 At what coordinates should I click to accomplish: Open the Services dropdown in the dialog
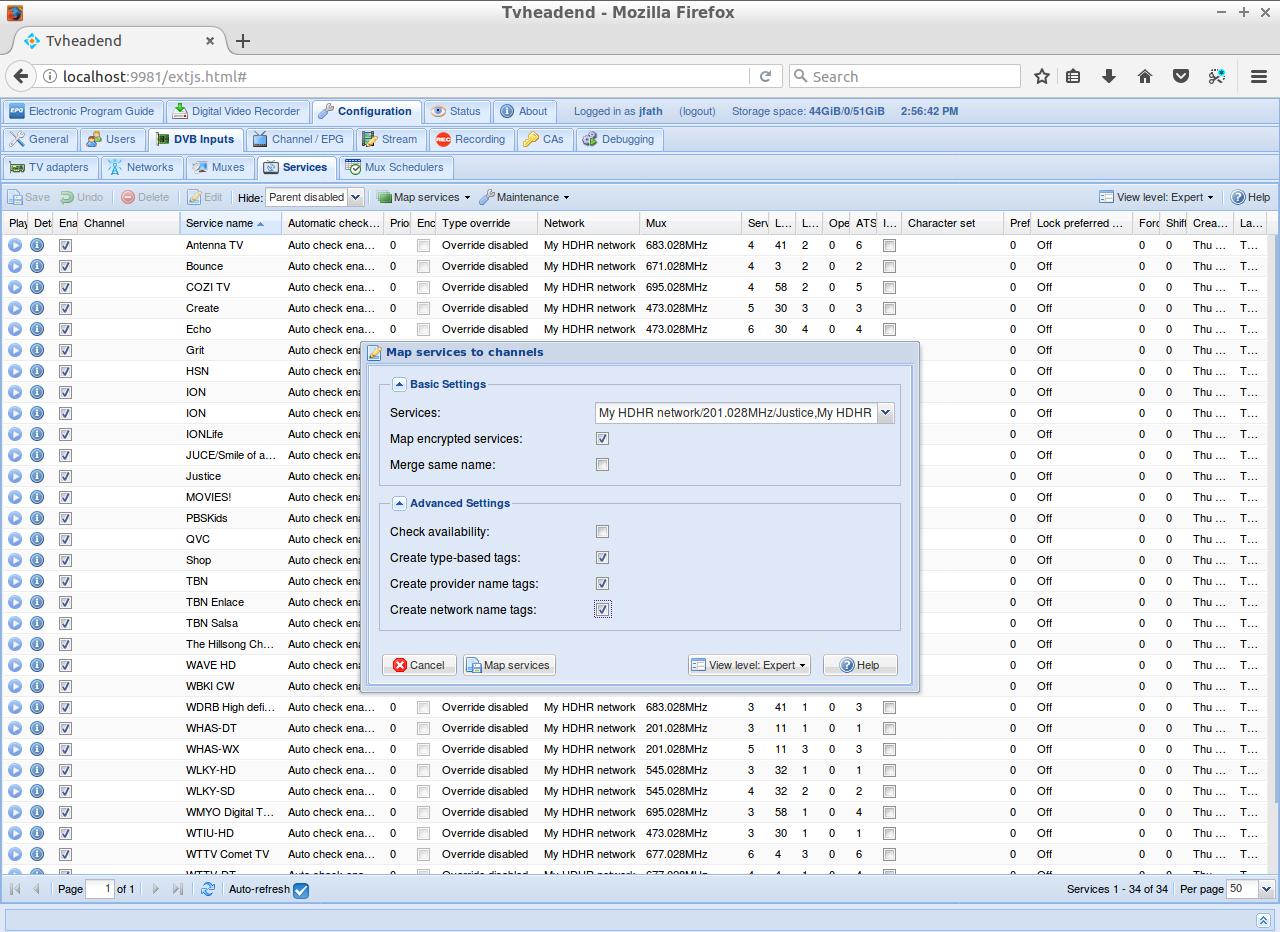tap(884, 412)
